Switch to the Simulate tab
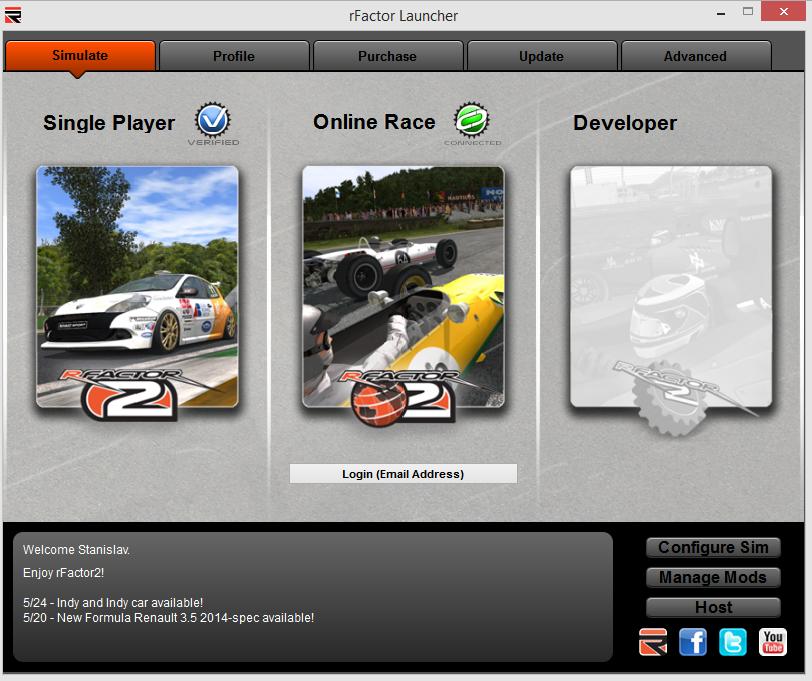 (x=80, y=56)
